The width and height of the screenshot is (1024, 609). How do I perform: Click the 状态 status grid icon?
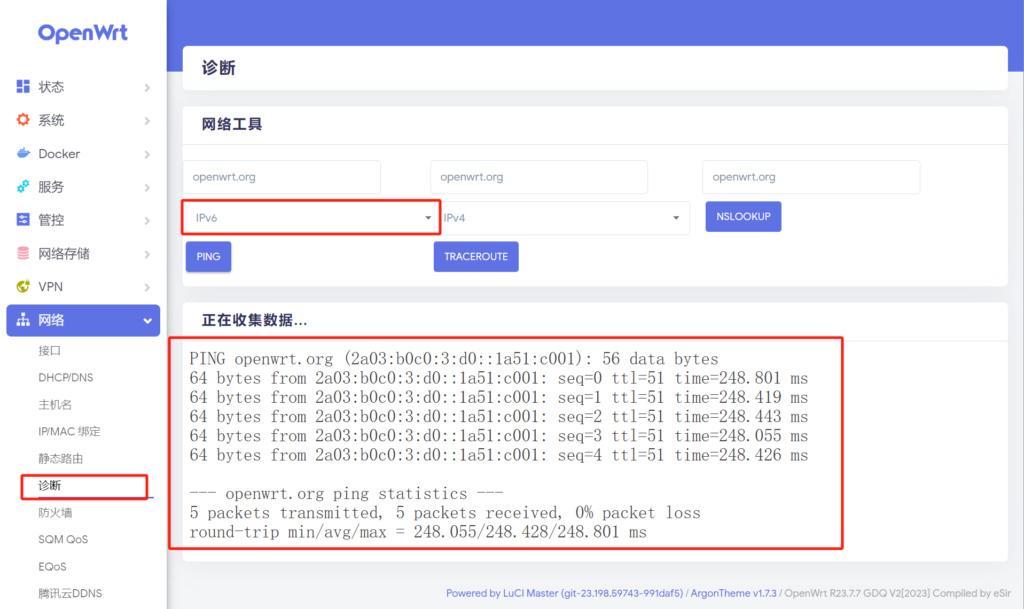tap(23, 86)
